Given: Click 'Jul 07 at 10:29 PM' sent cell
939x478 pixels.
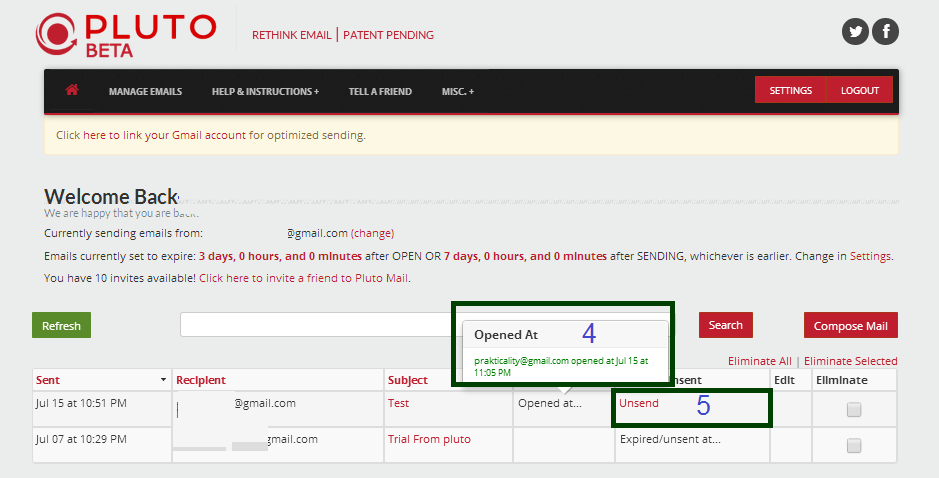Looking at the screenshot, I should point(81,439).
